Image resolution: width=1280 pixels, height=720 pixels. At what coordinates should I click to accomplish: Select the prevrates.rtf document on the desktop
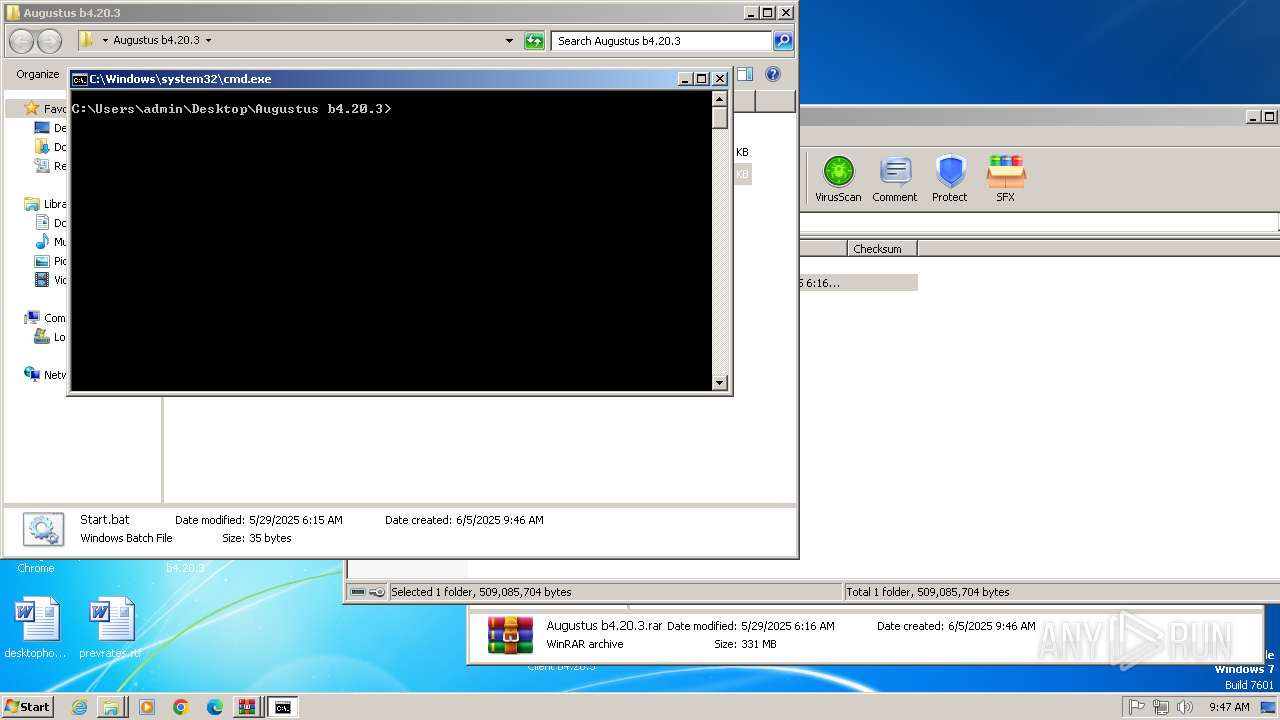click(111, 628)
